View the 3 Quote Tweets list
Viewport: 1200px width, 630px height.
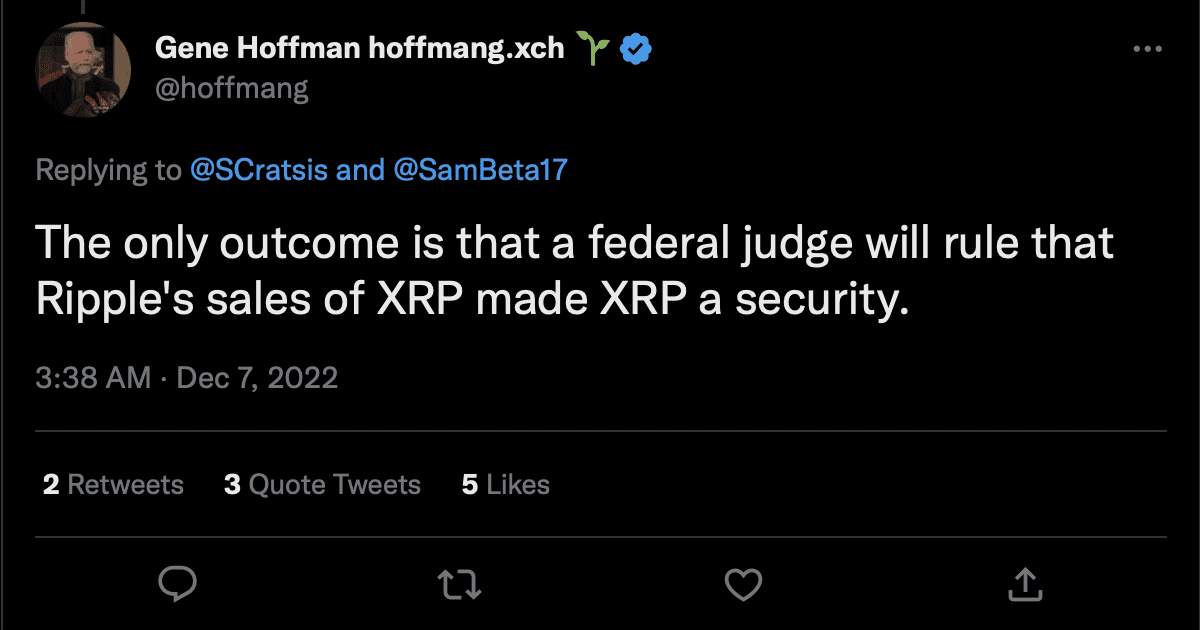click(322, 485)
